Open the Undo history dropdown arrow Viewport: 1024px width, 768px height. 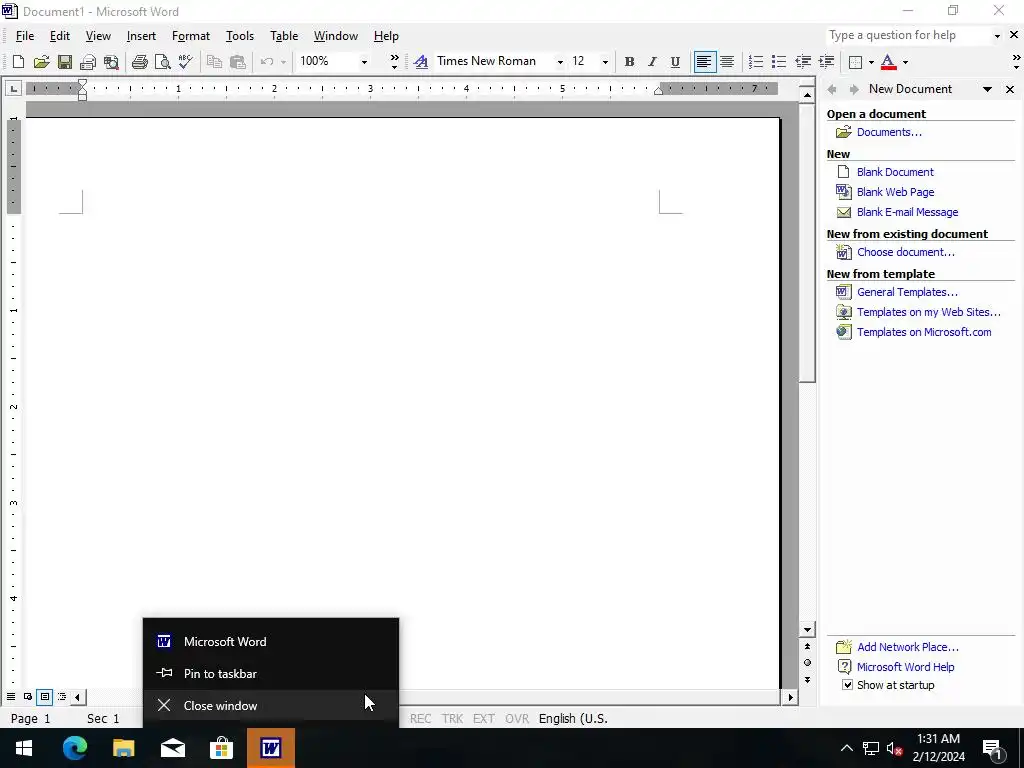pos(283,62)
